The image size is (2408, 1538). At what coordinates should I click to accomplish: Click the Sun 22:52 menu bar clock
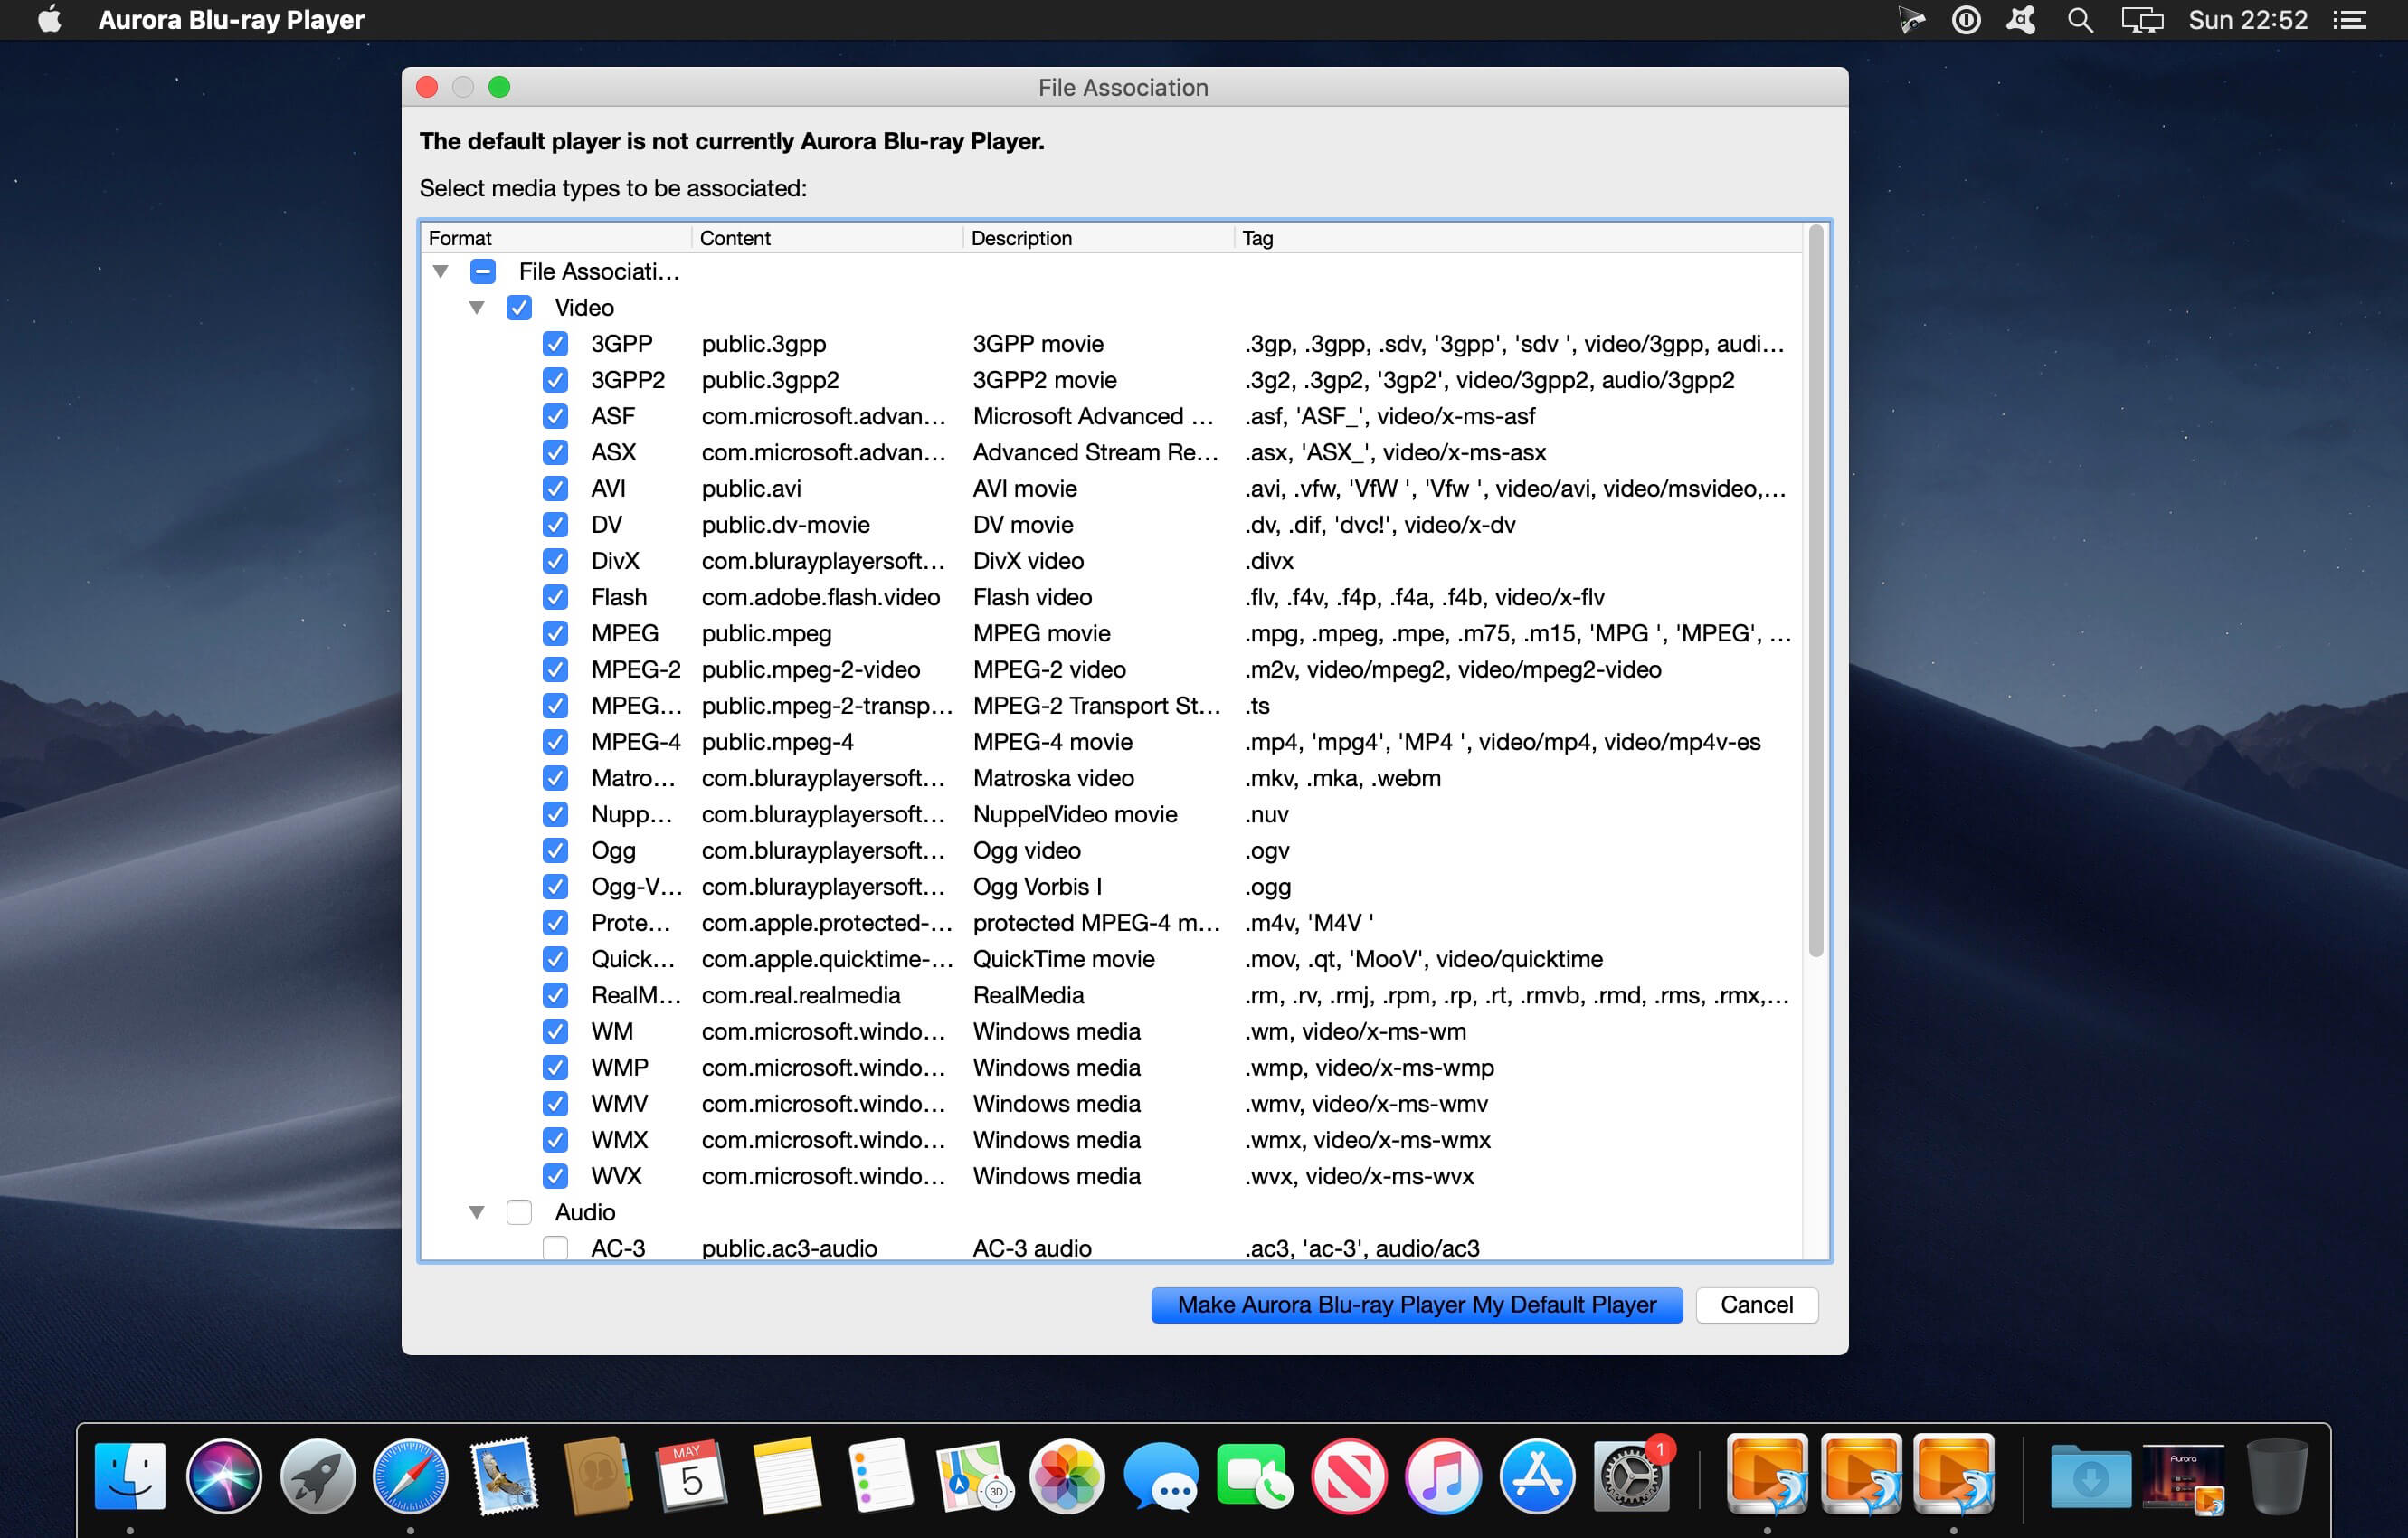coord(2248,20)
